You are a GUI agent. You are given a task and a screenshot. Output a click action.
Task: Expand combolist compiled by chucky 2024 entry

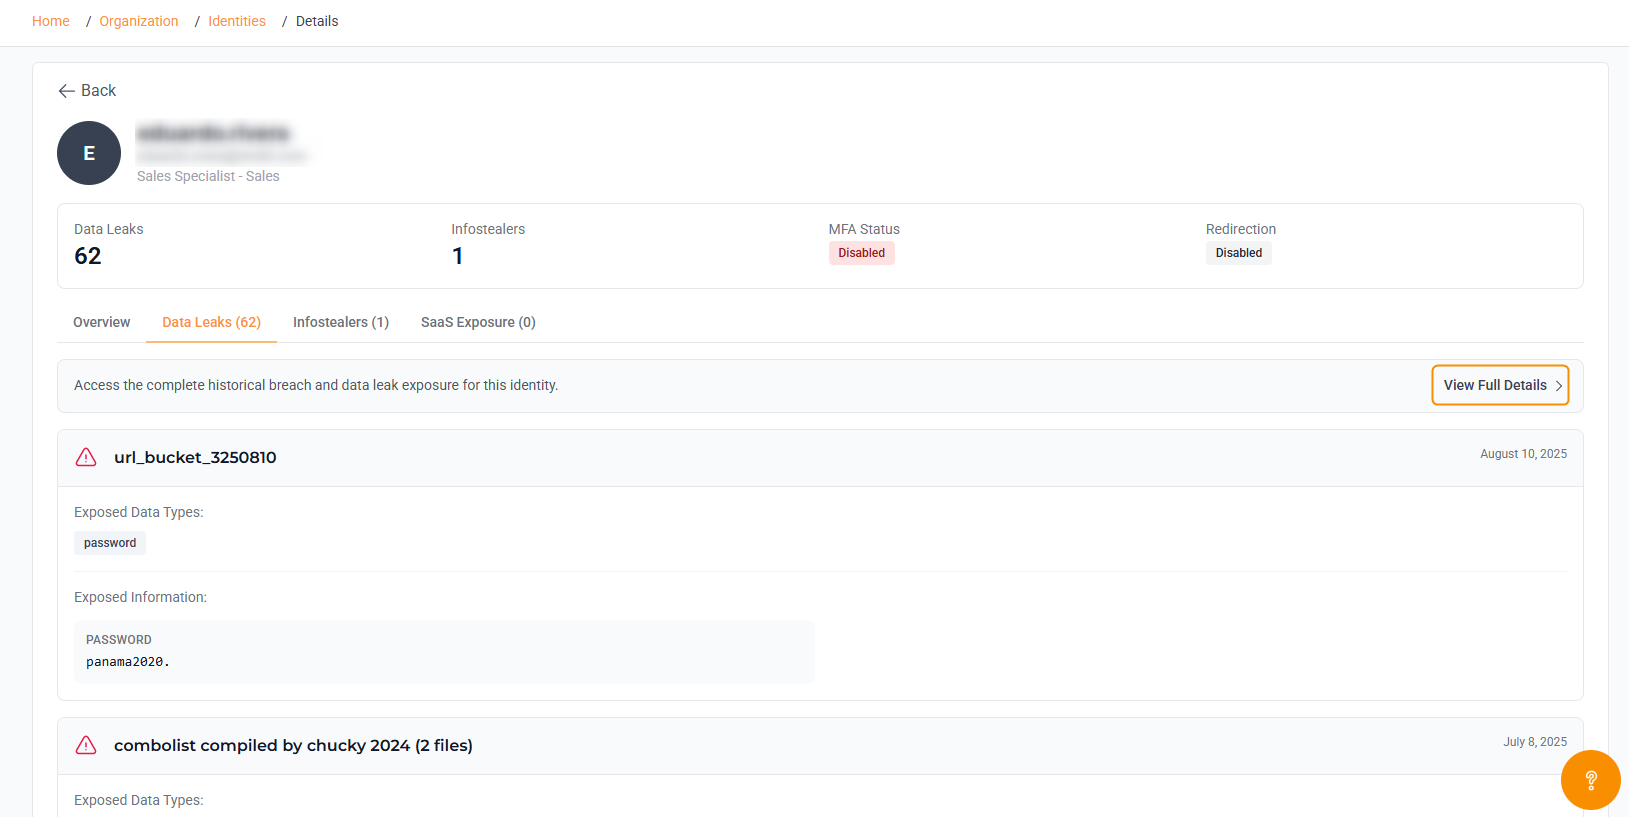(x=820, y=746)
